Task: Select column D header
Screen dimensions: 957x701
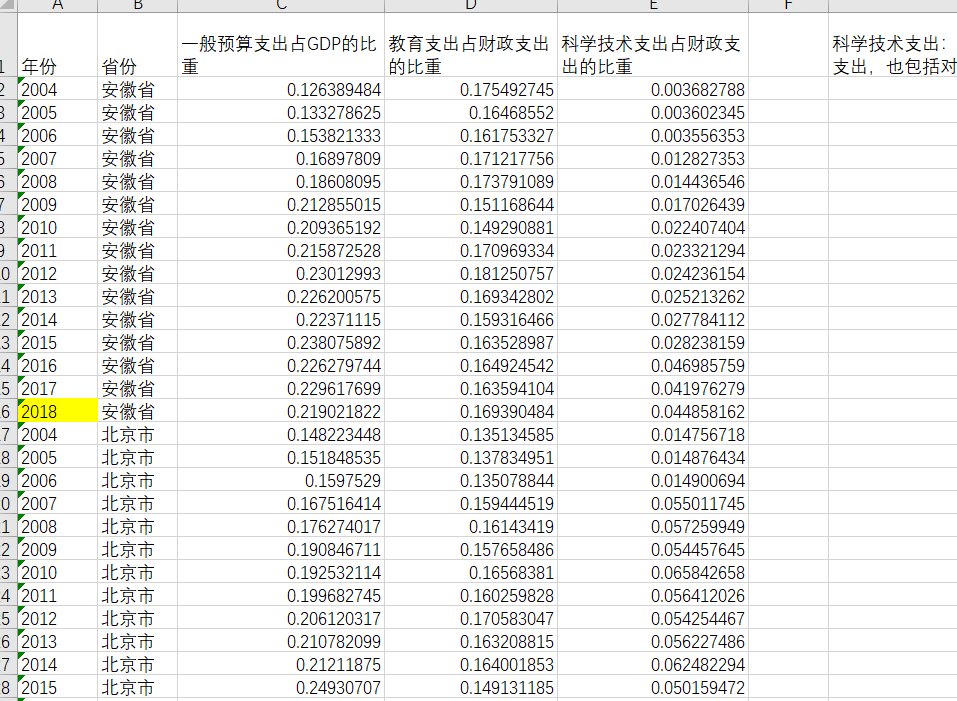Action: [471, 5]
